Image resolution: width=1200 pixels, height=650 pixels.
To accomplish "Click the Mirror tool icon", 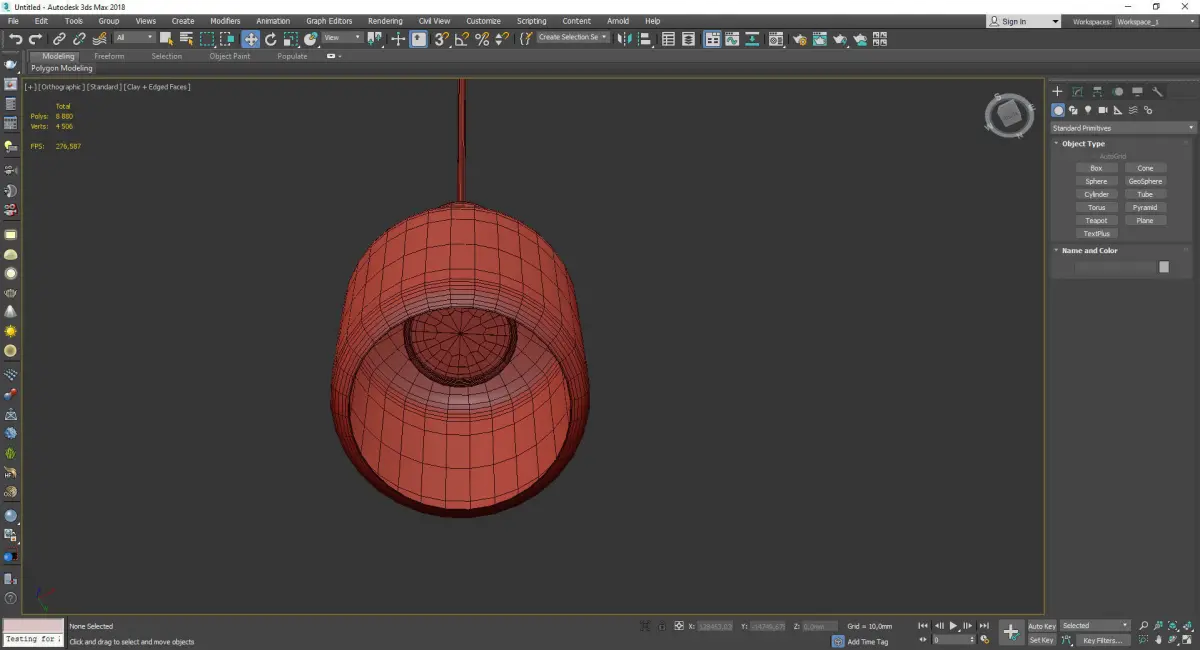I will pos(624,39).
